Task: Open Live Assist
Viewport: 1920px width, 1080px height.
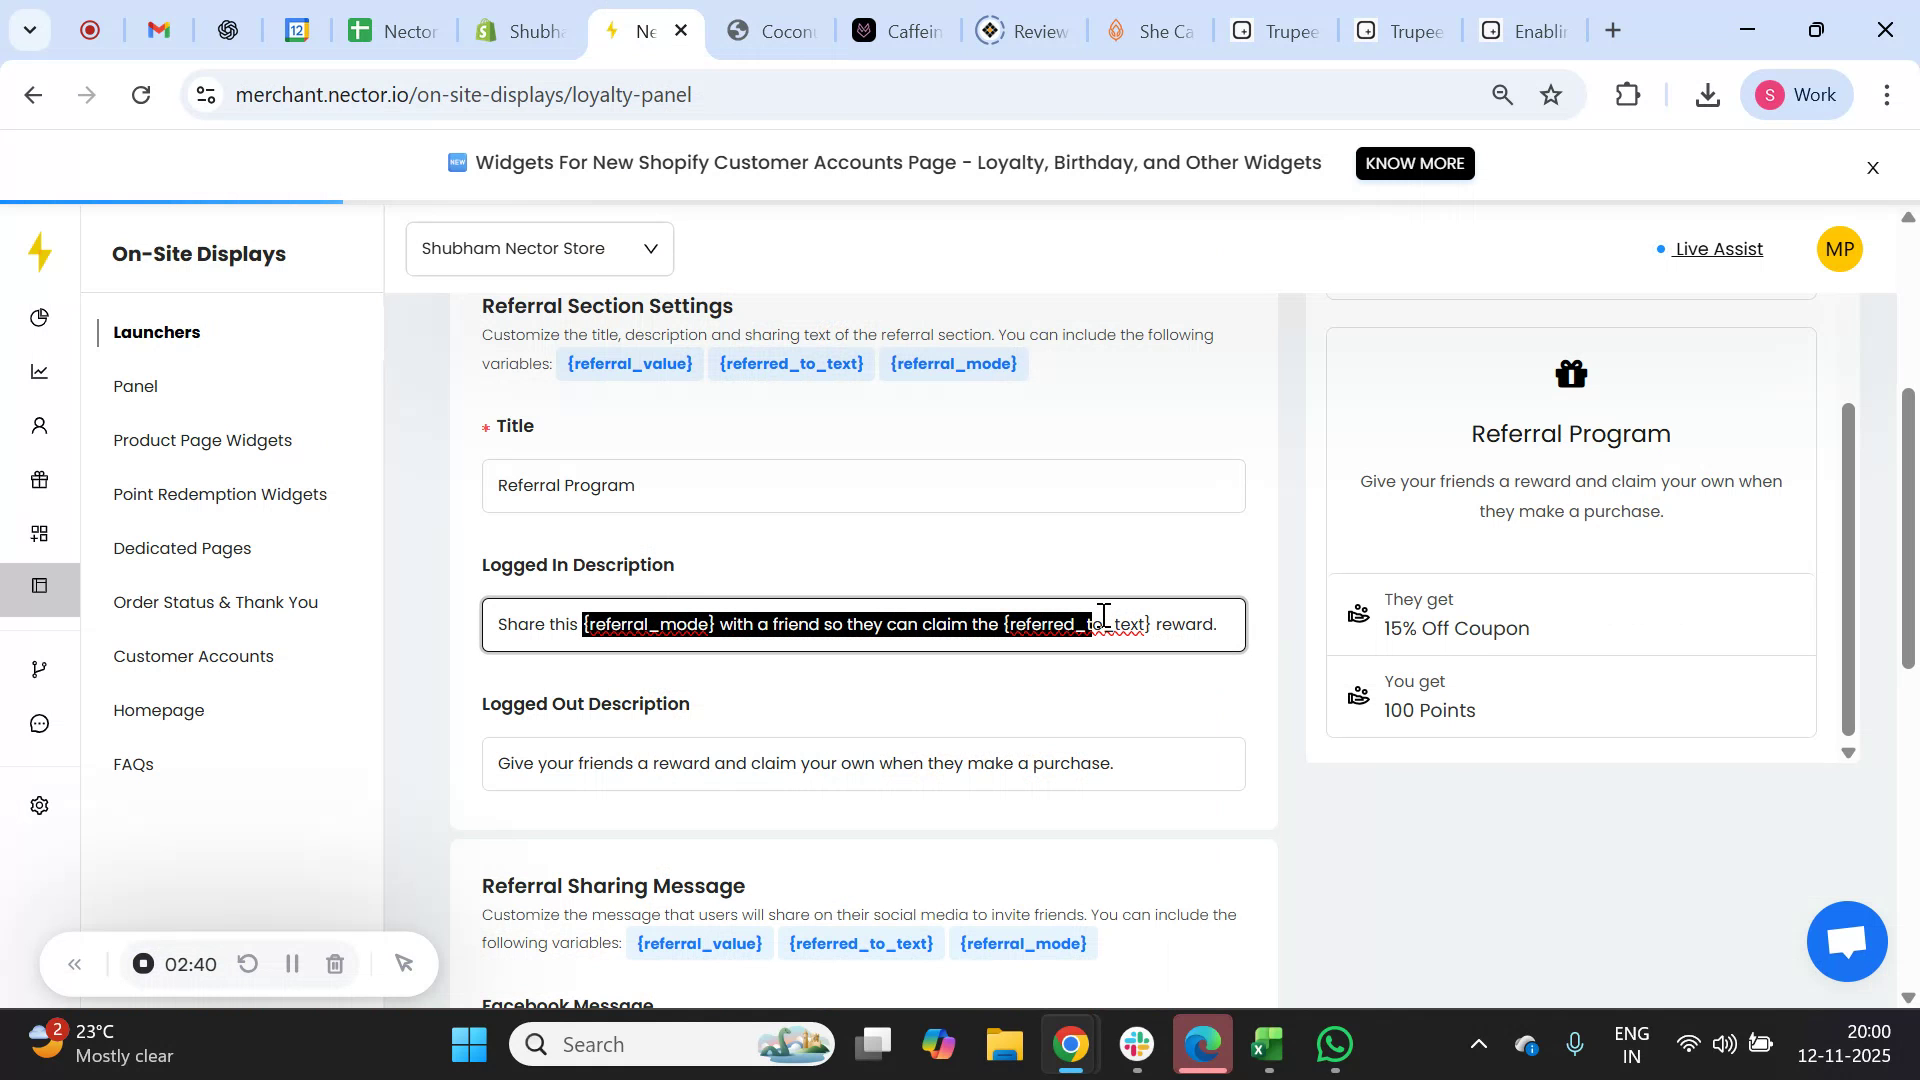Action: (1716, 249)
